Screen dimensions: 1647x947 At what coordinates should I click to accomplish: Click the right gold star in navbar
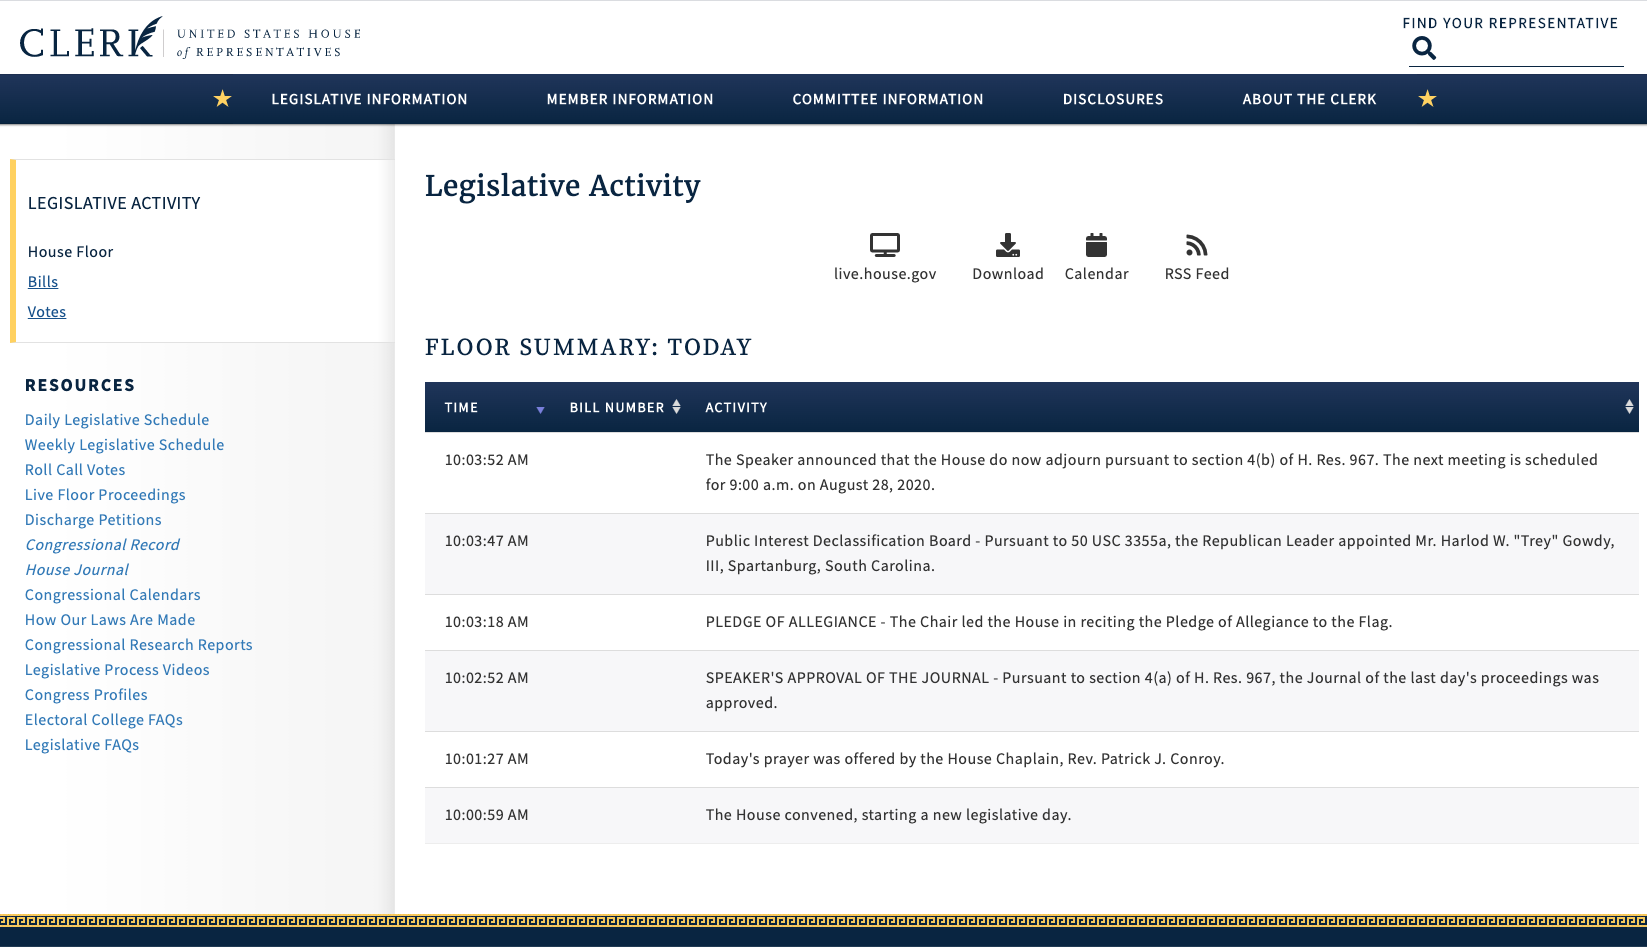[1427, 99]
